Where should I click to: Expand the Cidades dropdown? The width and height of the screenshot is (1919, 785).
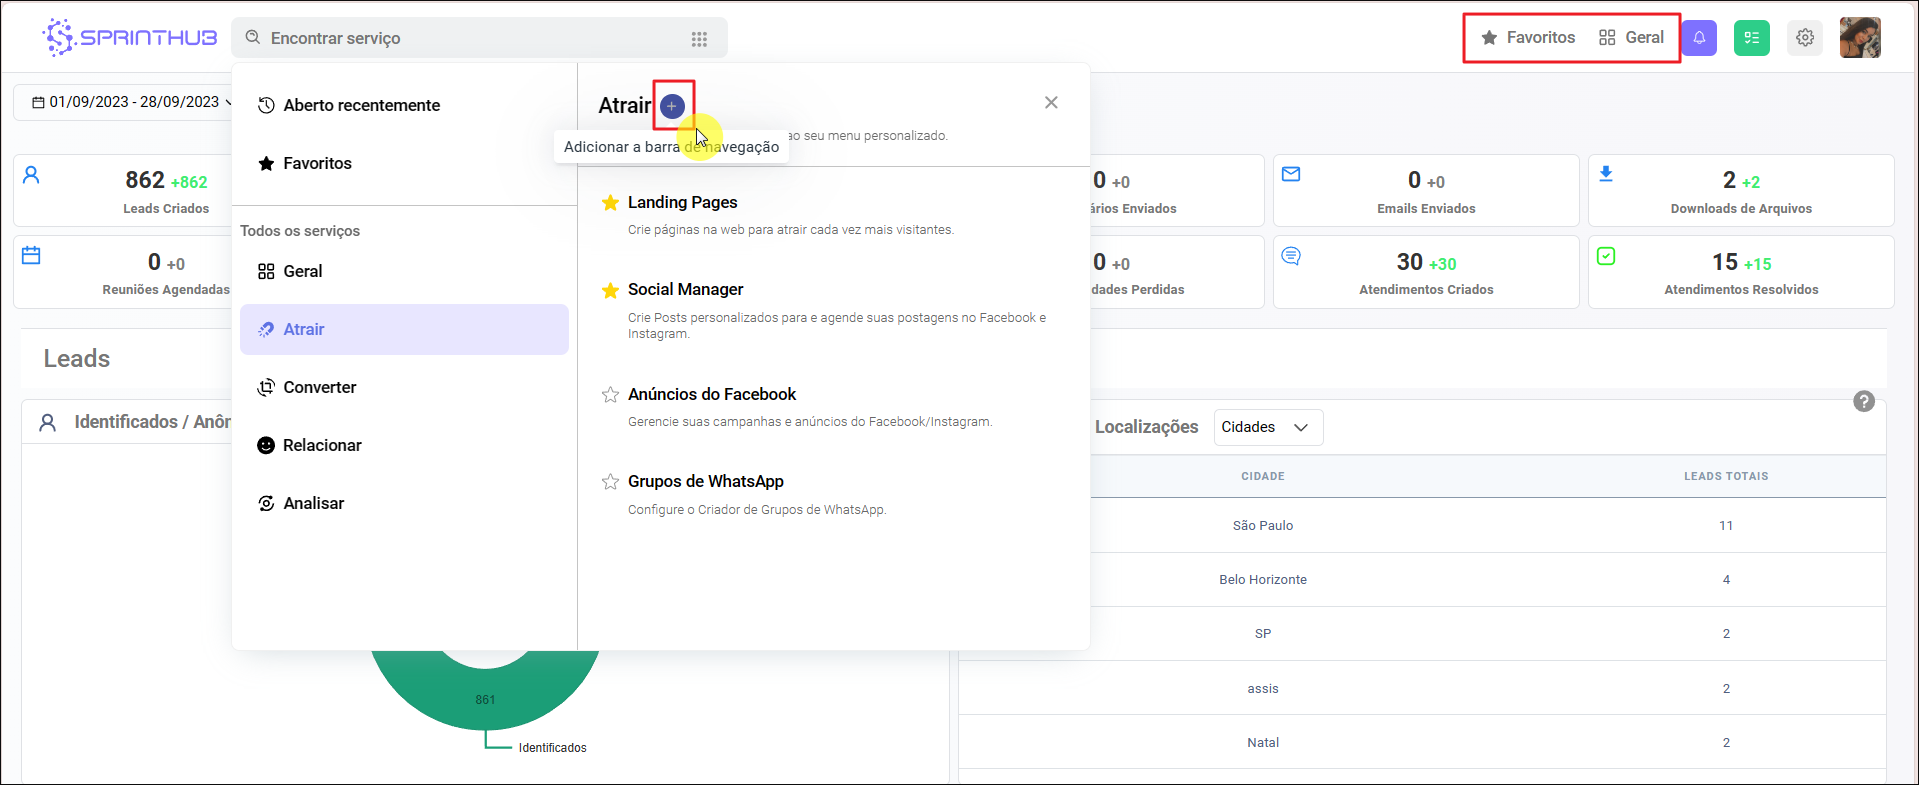[x=1267, y=427]
